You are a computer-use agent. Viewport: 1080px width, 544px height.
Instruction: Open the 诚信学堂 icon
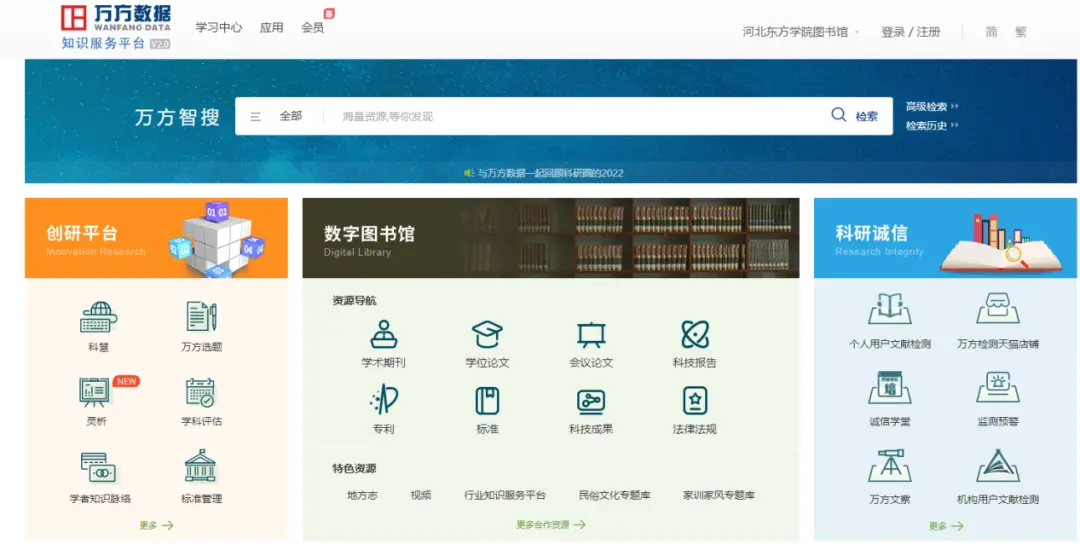pyautogui.click(x=889, y=387)
